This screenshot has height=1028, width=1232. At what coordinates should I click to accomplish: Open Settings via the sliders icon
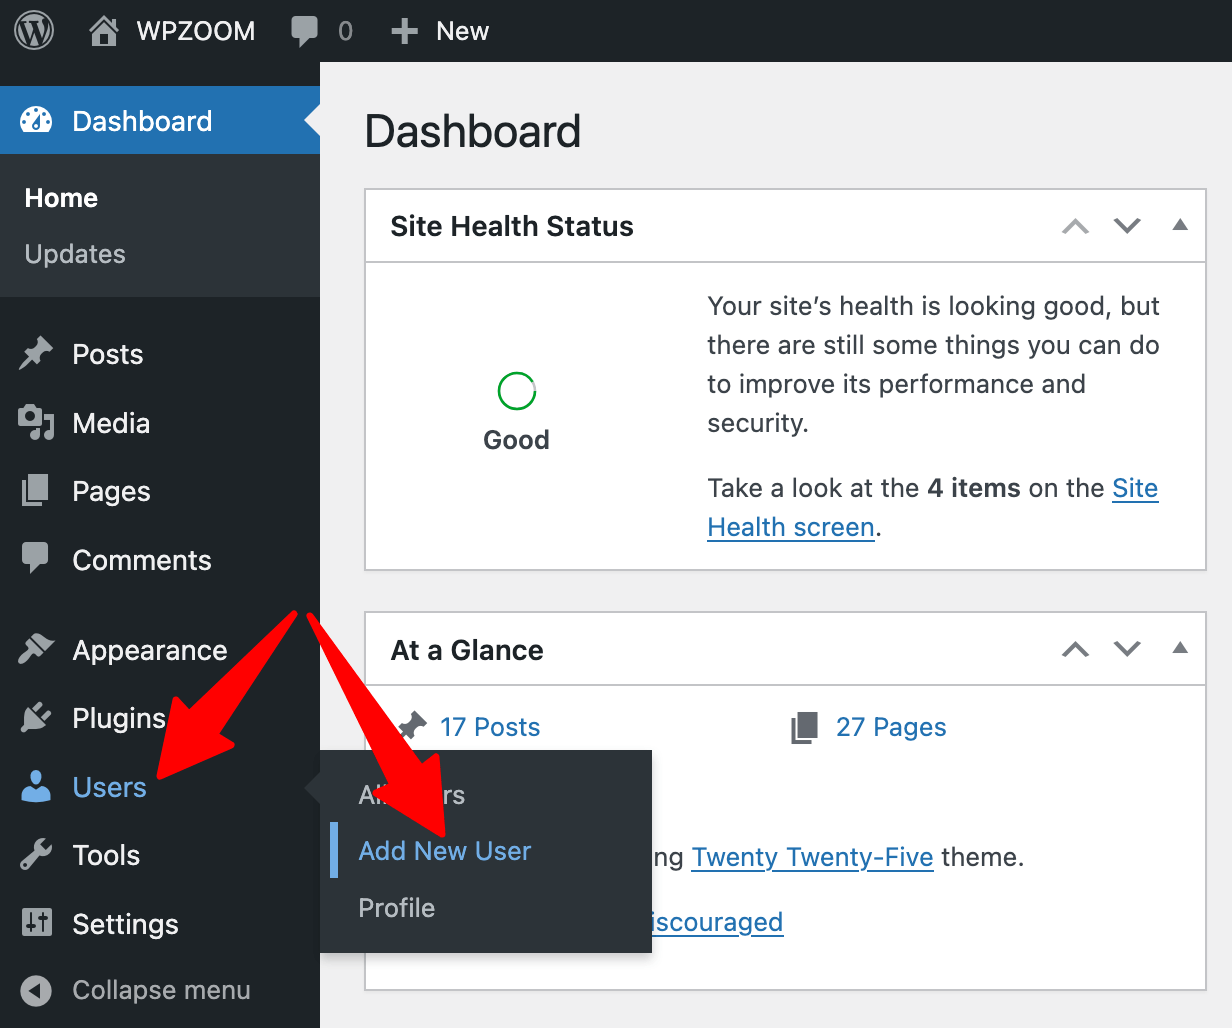(36, 923)
